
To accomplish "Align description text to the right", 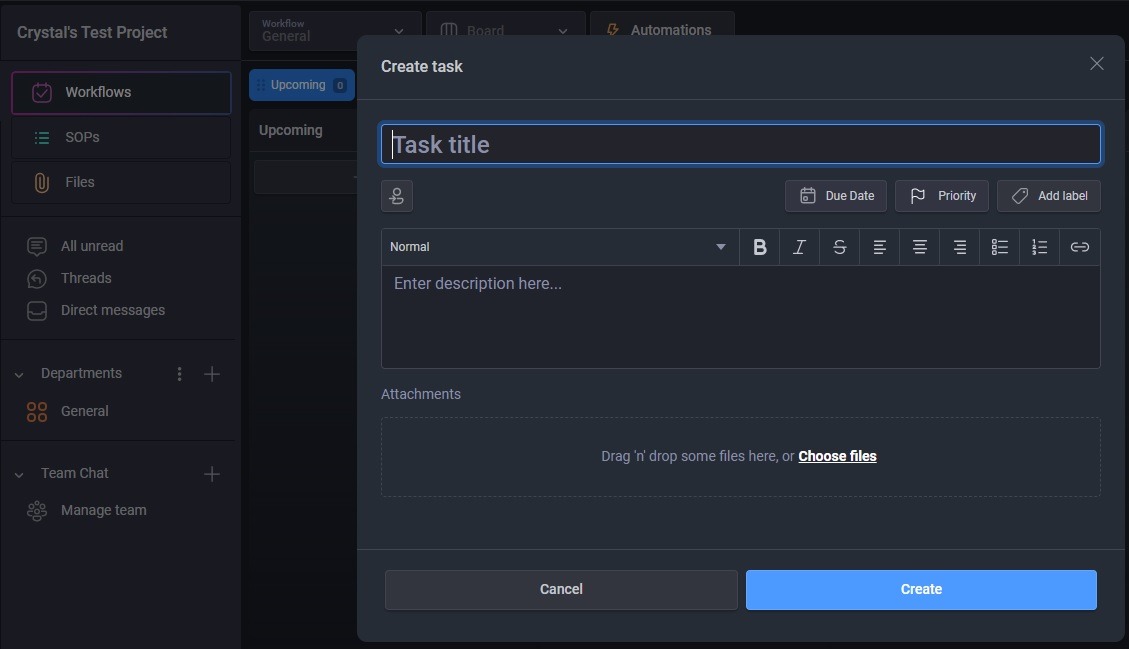I will click(x=960, y=246).
